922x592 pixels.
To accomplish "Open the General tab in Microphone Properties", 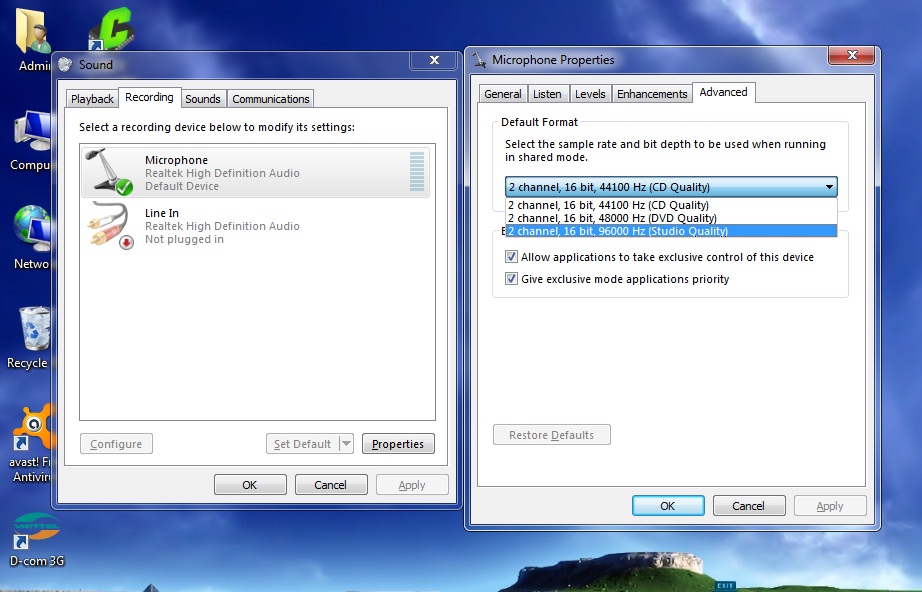I will (503, 94).
